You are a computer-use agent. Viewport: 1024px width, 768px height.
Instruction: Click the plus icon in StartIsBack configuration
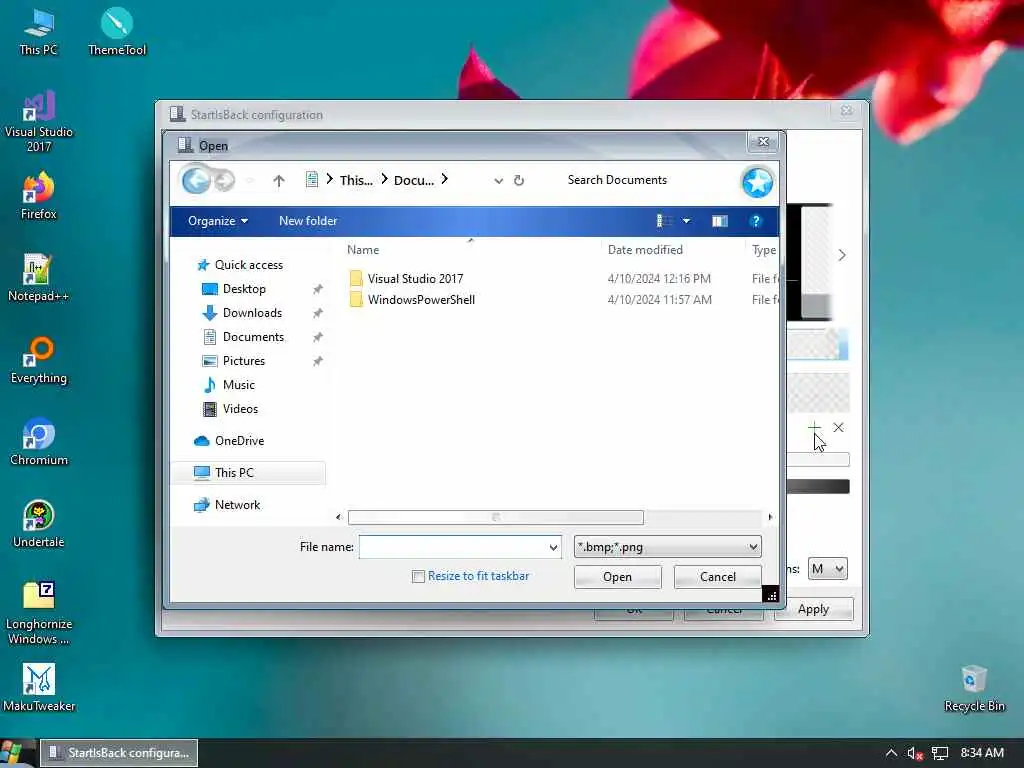(x=814, y=428)
